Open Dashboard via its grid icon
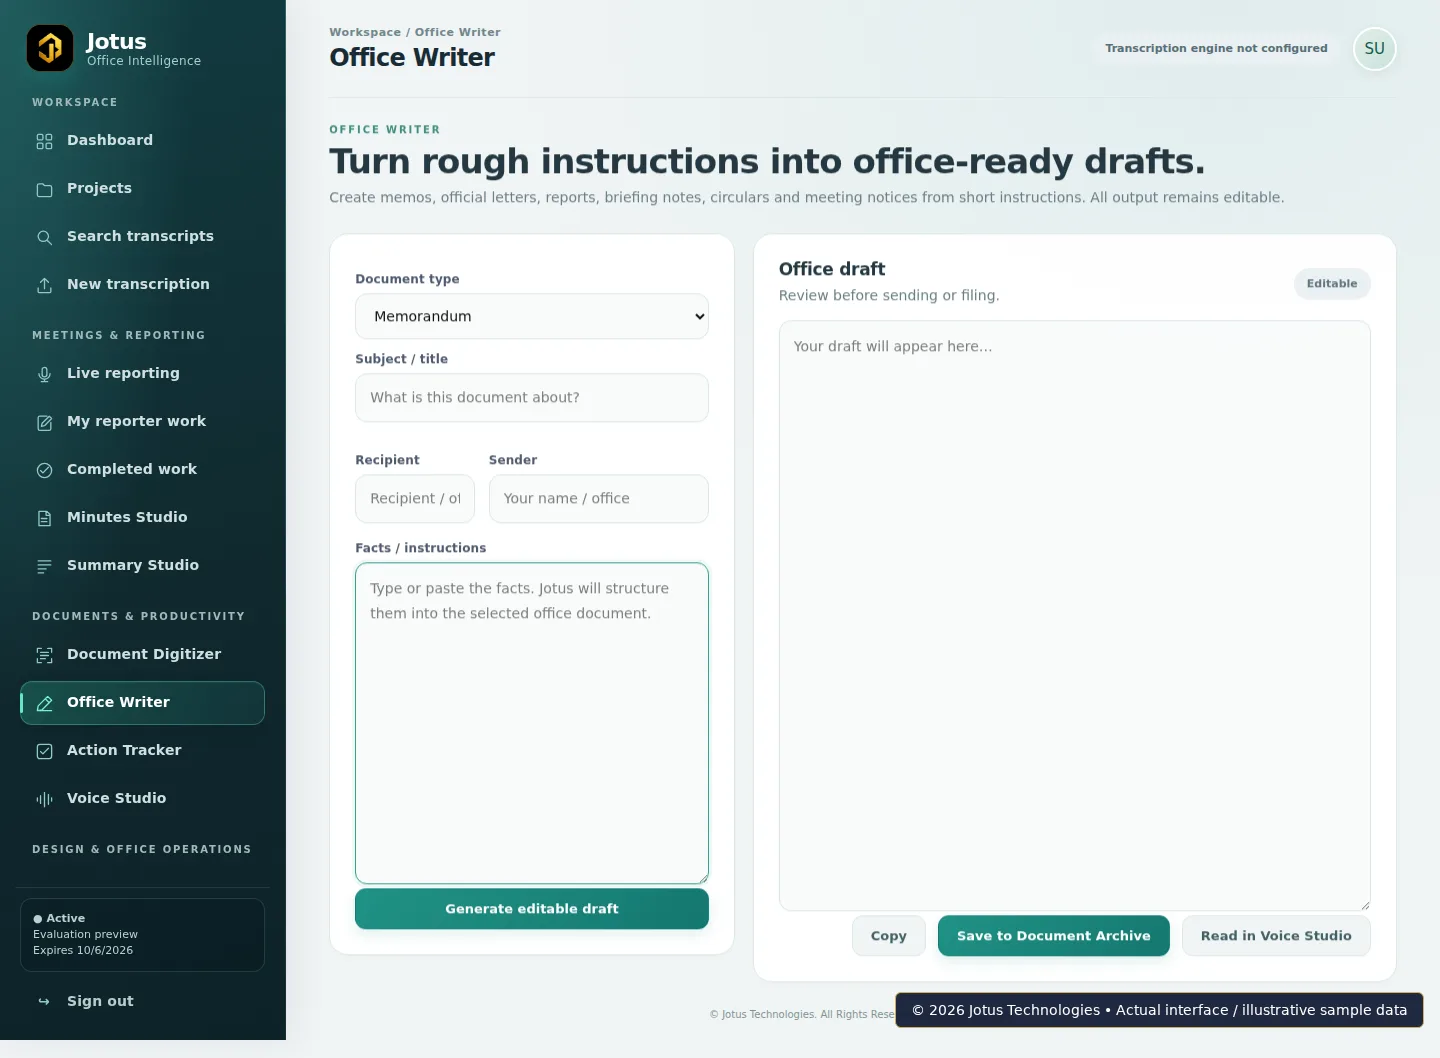Screen dimensions: 1440x1058 click(44, 141)
